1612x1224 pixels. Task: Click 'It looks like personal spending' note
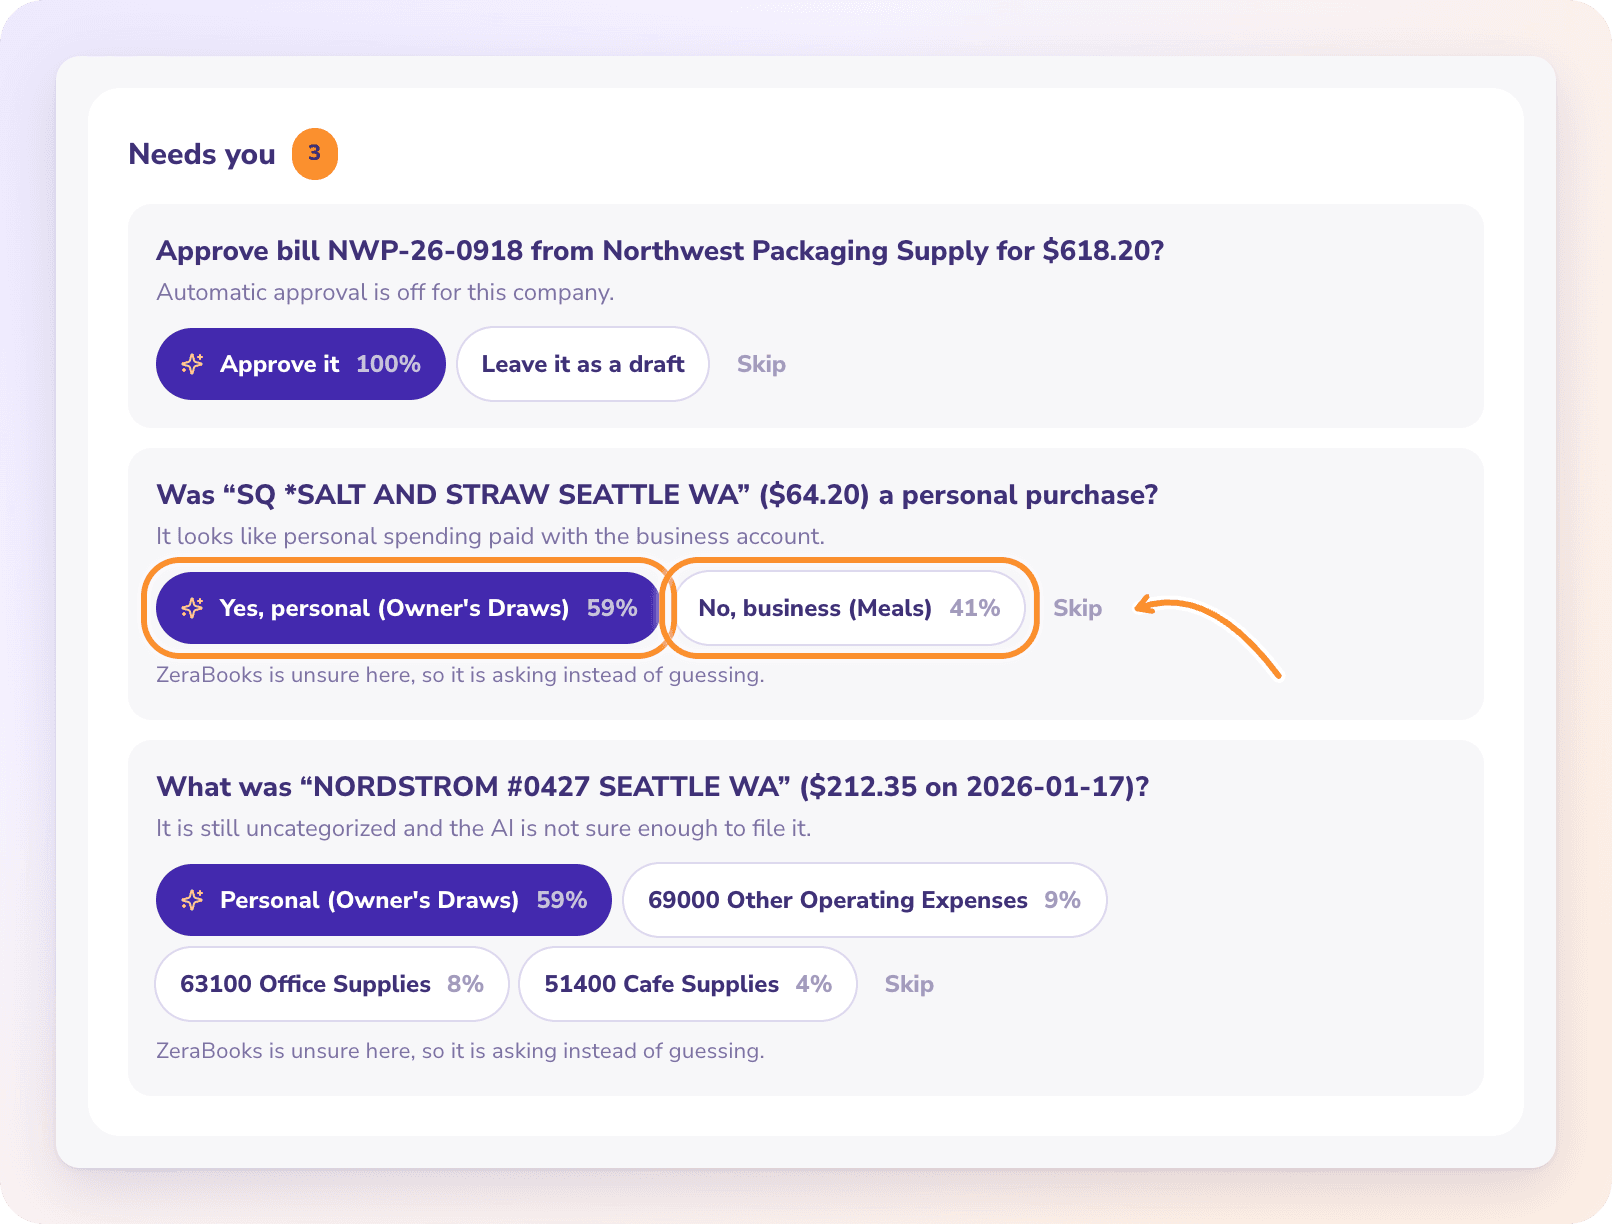point(490,536)
